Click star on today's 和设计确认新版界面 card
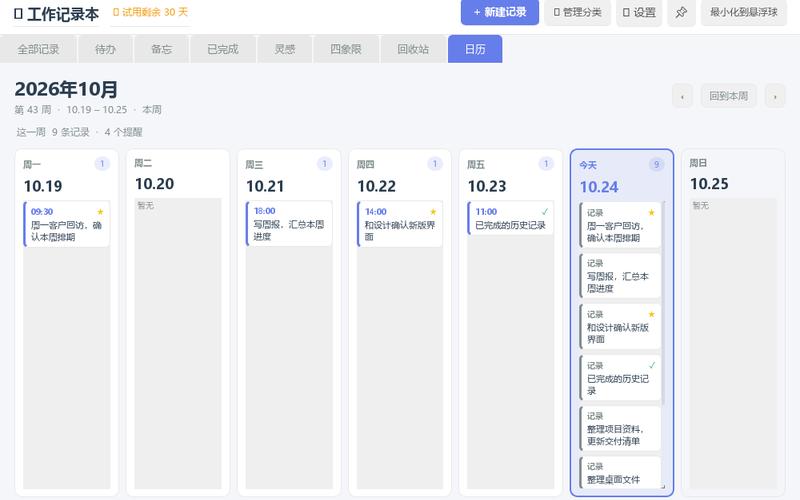Screen dimensions: 800x500 point(652,314)
